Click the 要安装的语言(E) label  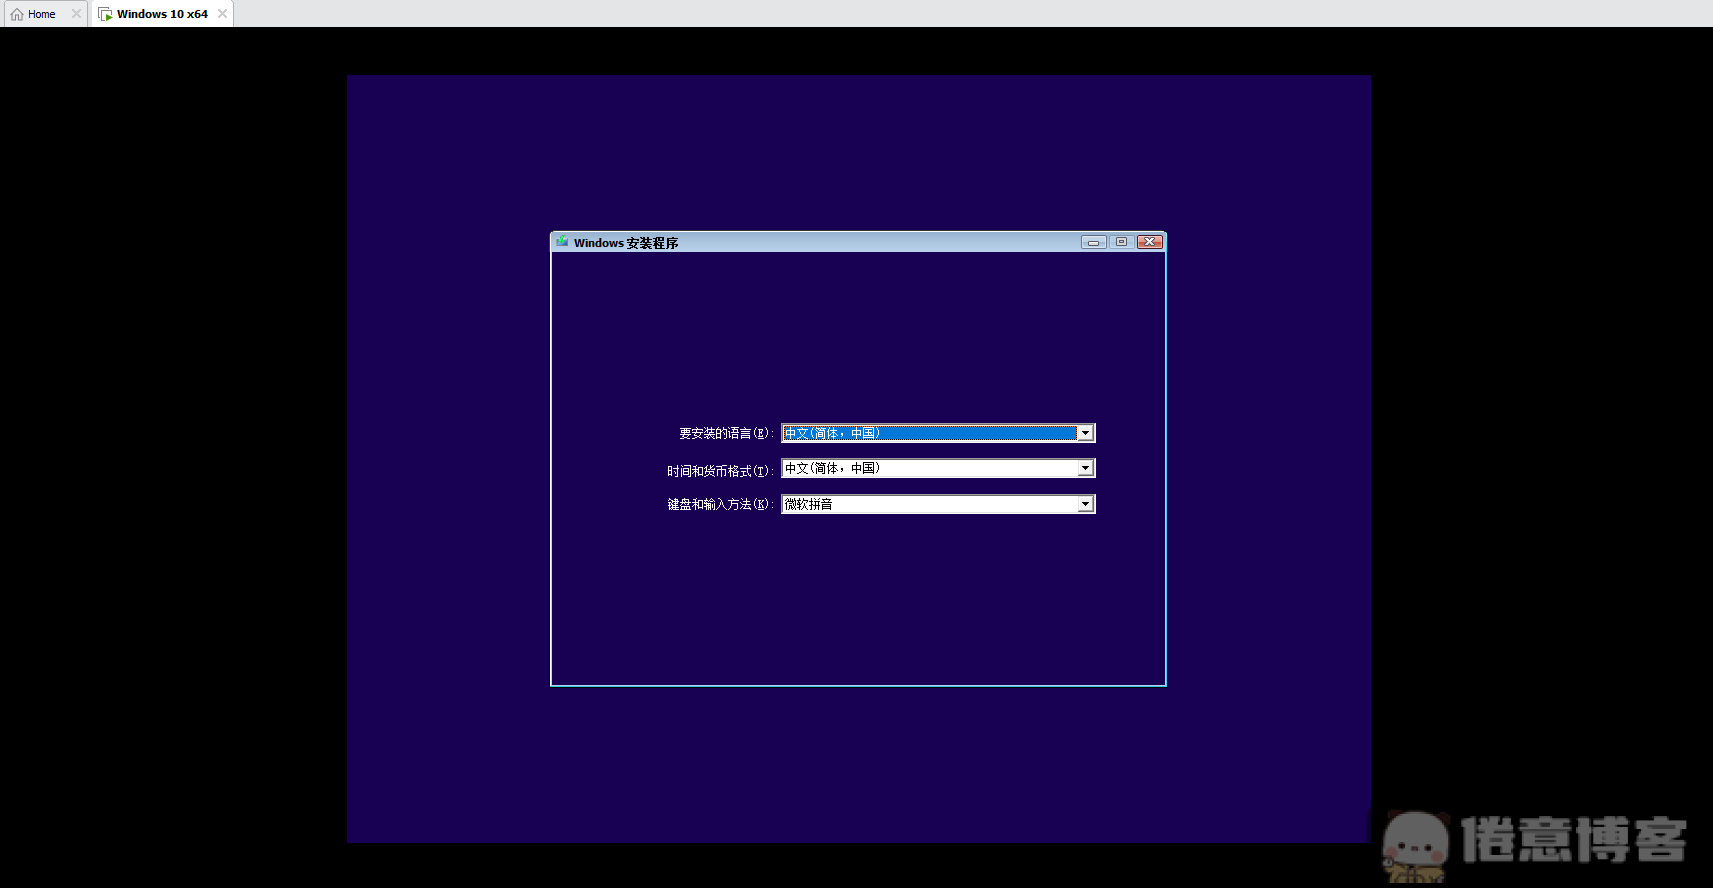pyautogui.click(x=725, y=433)
